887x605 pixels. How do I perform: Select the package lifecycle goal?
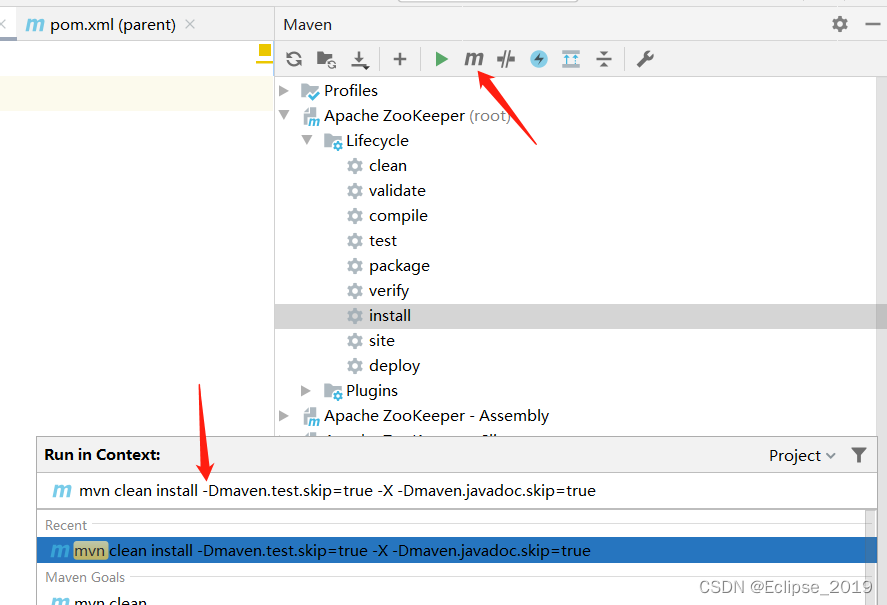coord(399,266)
